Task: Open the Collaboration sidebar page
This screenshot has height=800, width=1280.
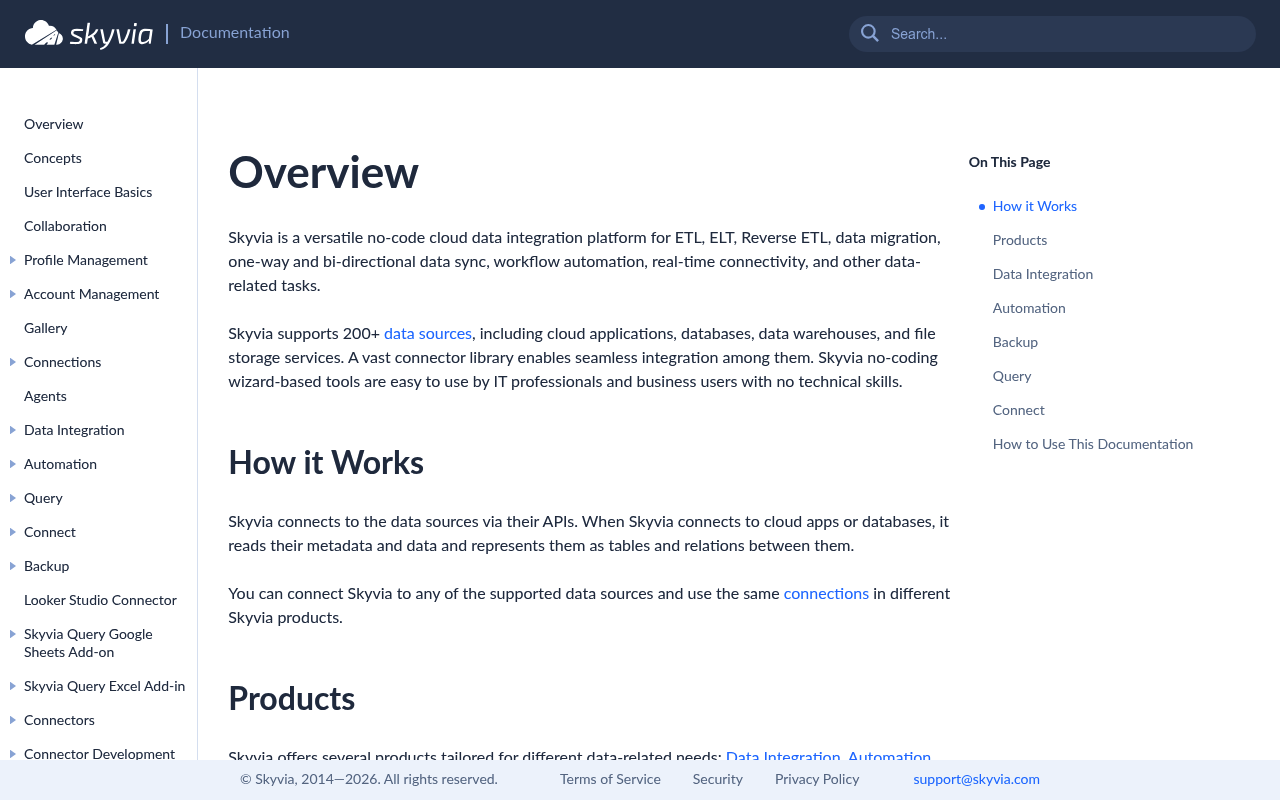Action: (65, 226)
